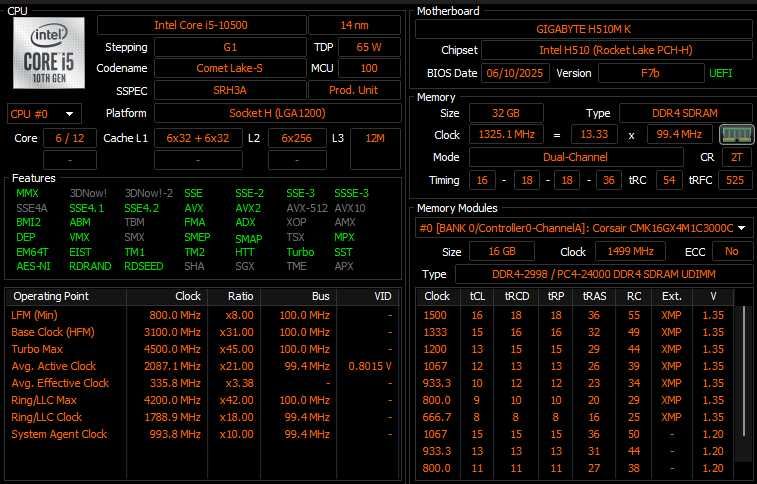
Task: Click the MCU value 100
Action: 369,68
